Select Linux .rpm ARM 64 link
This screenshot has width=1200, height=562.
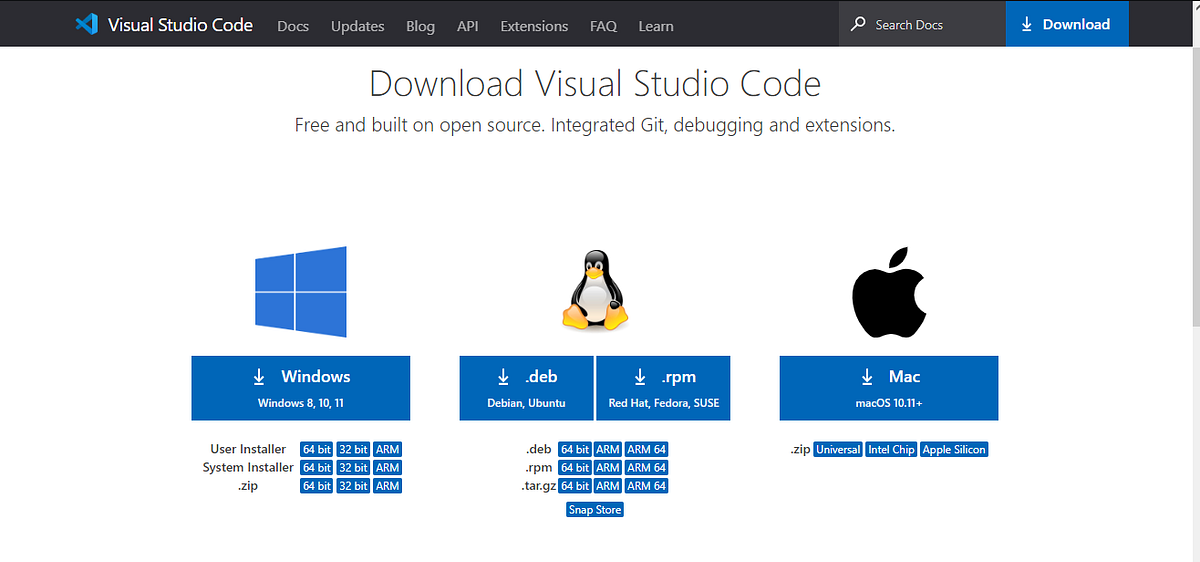pyautogui.click(x=647, y=468)
